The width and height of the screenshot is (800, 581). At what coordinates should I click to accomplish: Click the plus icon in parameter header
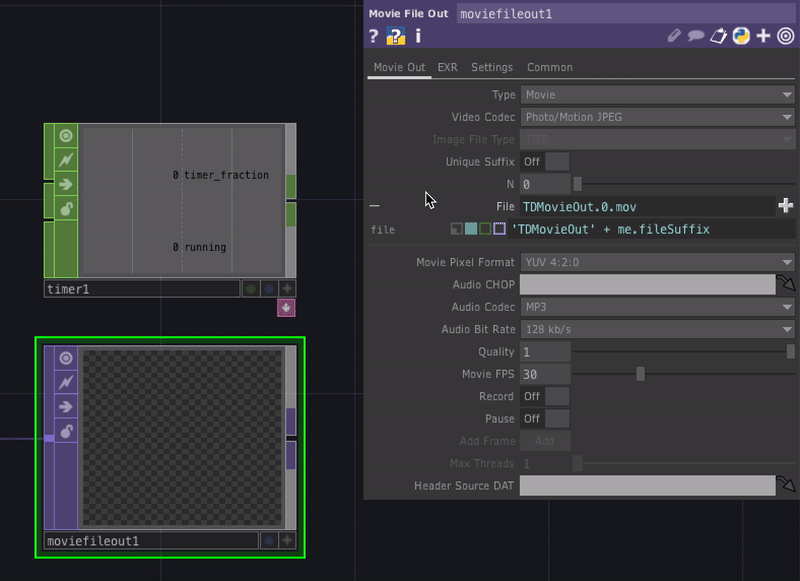point(763,36)
